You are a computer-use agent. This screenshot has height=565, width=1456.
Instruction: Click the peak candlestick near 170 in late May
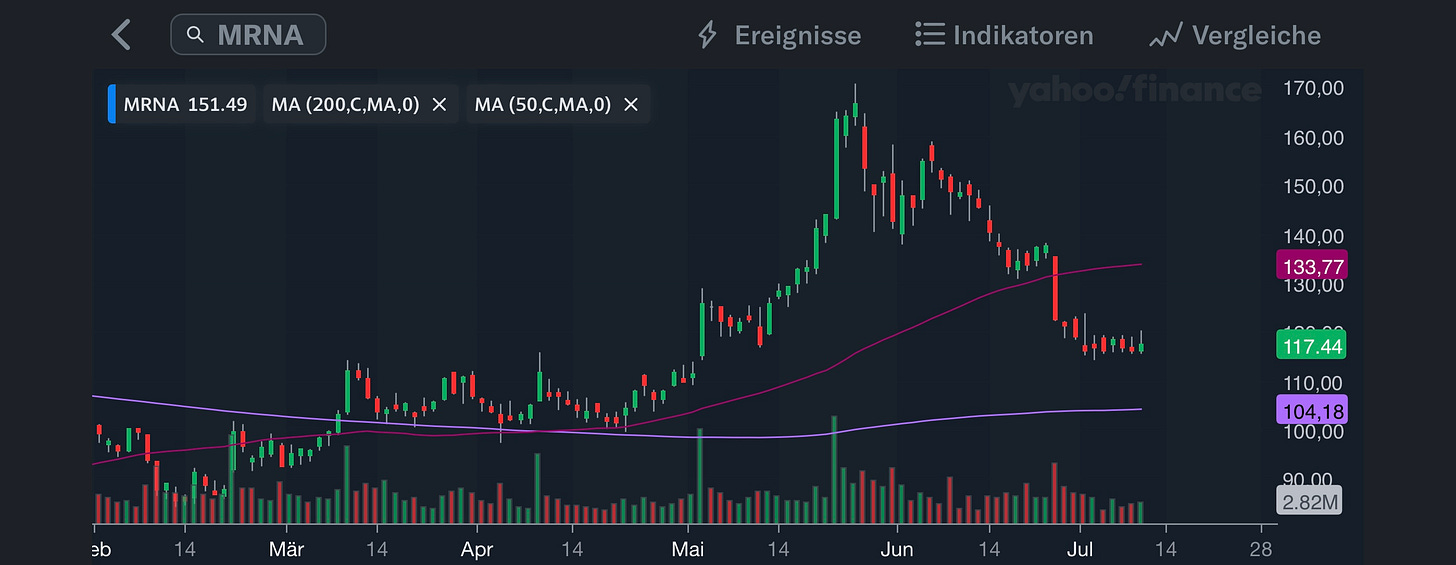tap(855, 108)
